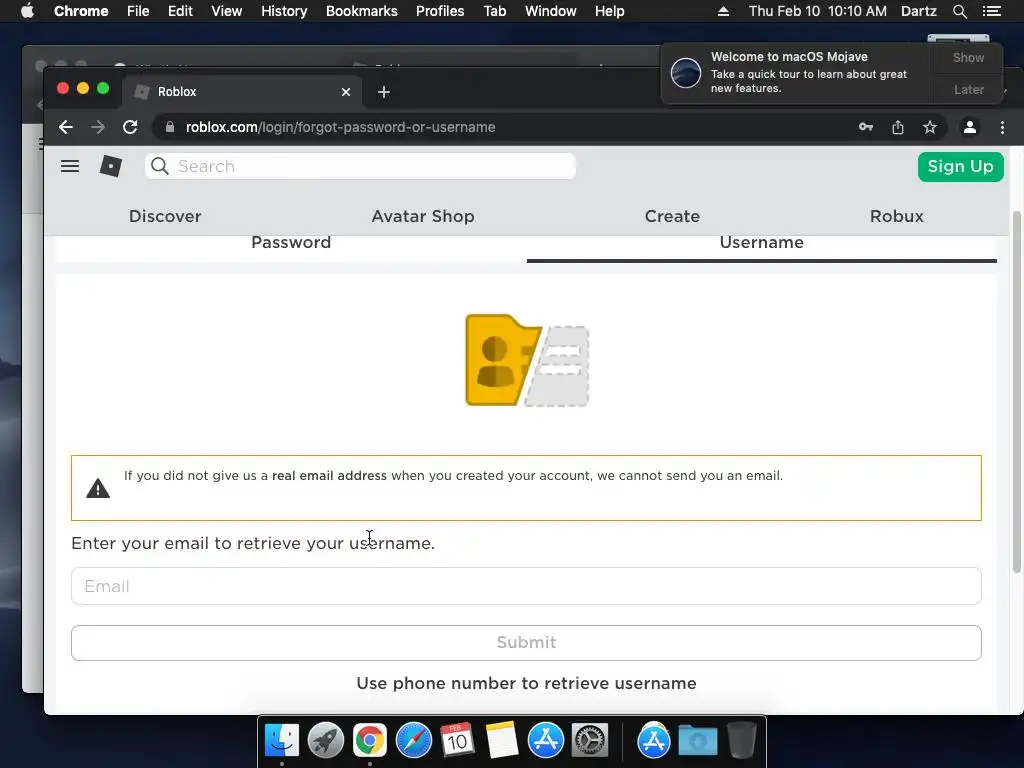This screenshot has height=768, width=1024.
Task: Open Notes from the Dock
Action: click(502, 741)
